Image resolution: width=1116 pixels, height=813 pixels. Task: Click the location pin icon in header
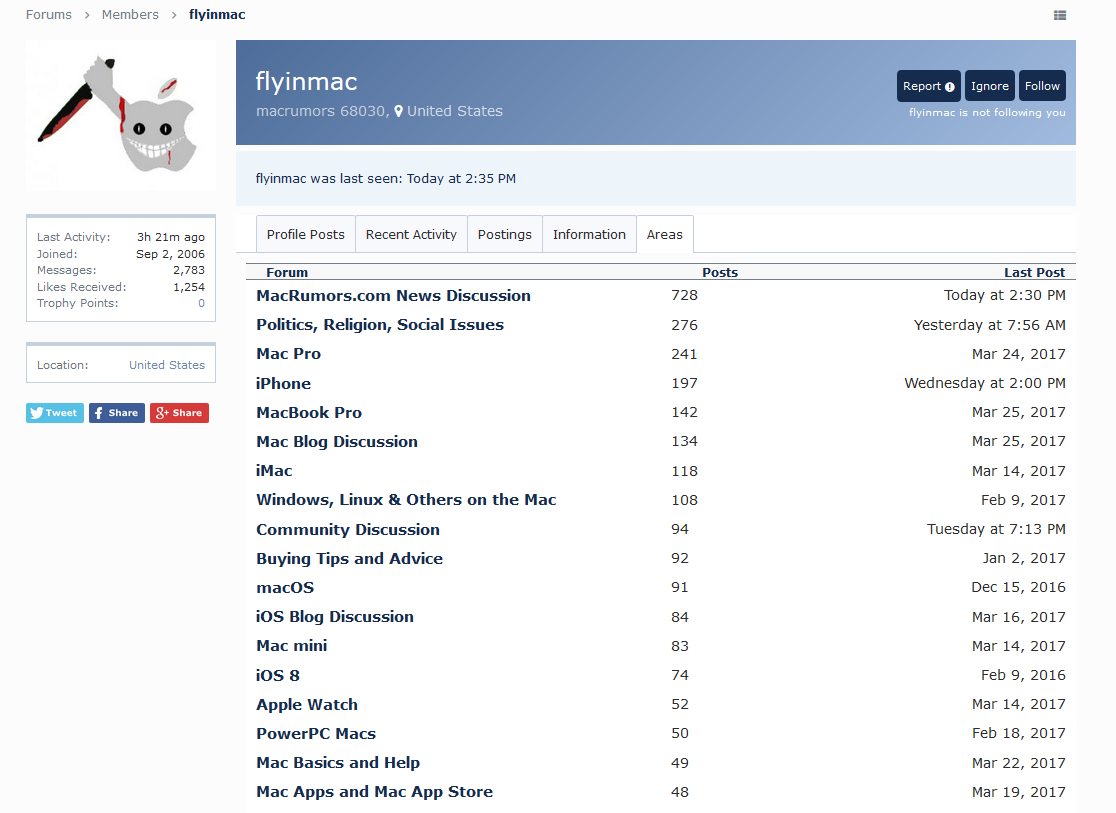pos(399,111)
